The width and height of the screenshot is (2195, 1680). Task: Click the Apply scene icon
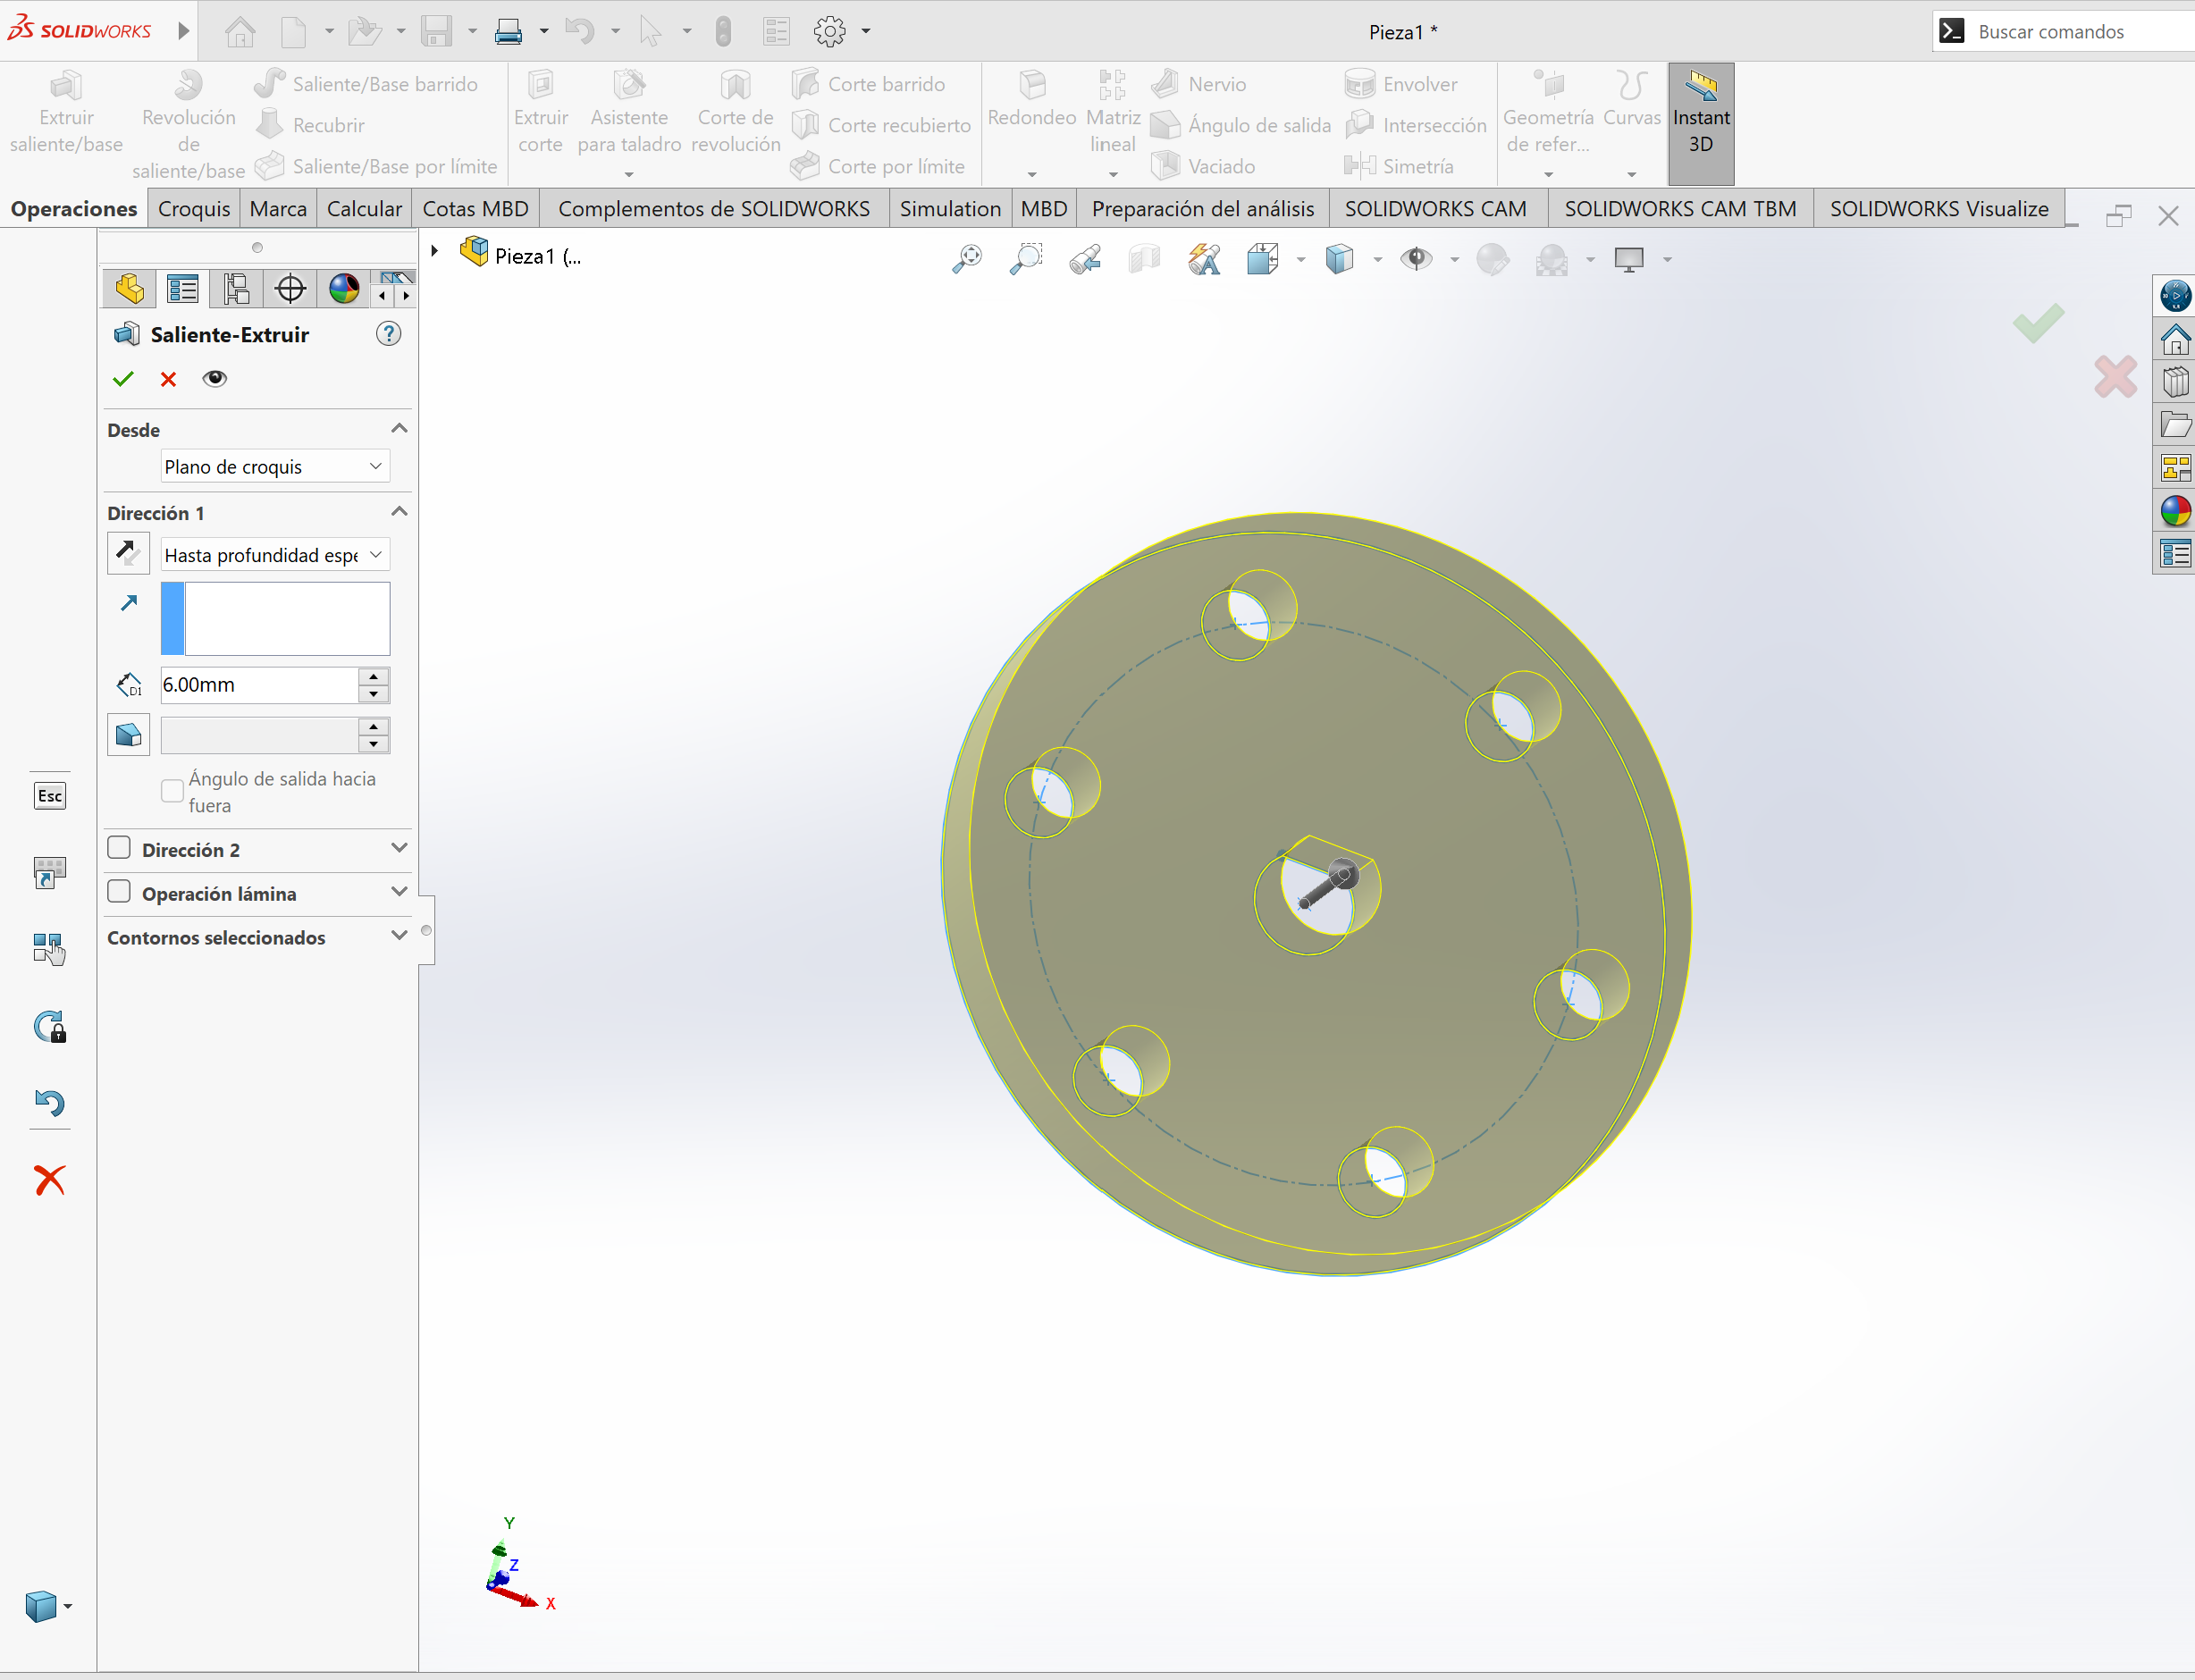coord(1552,259)
